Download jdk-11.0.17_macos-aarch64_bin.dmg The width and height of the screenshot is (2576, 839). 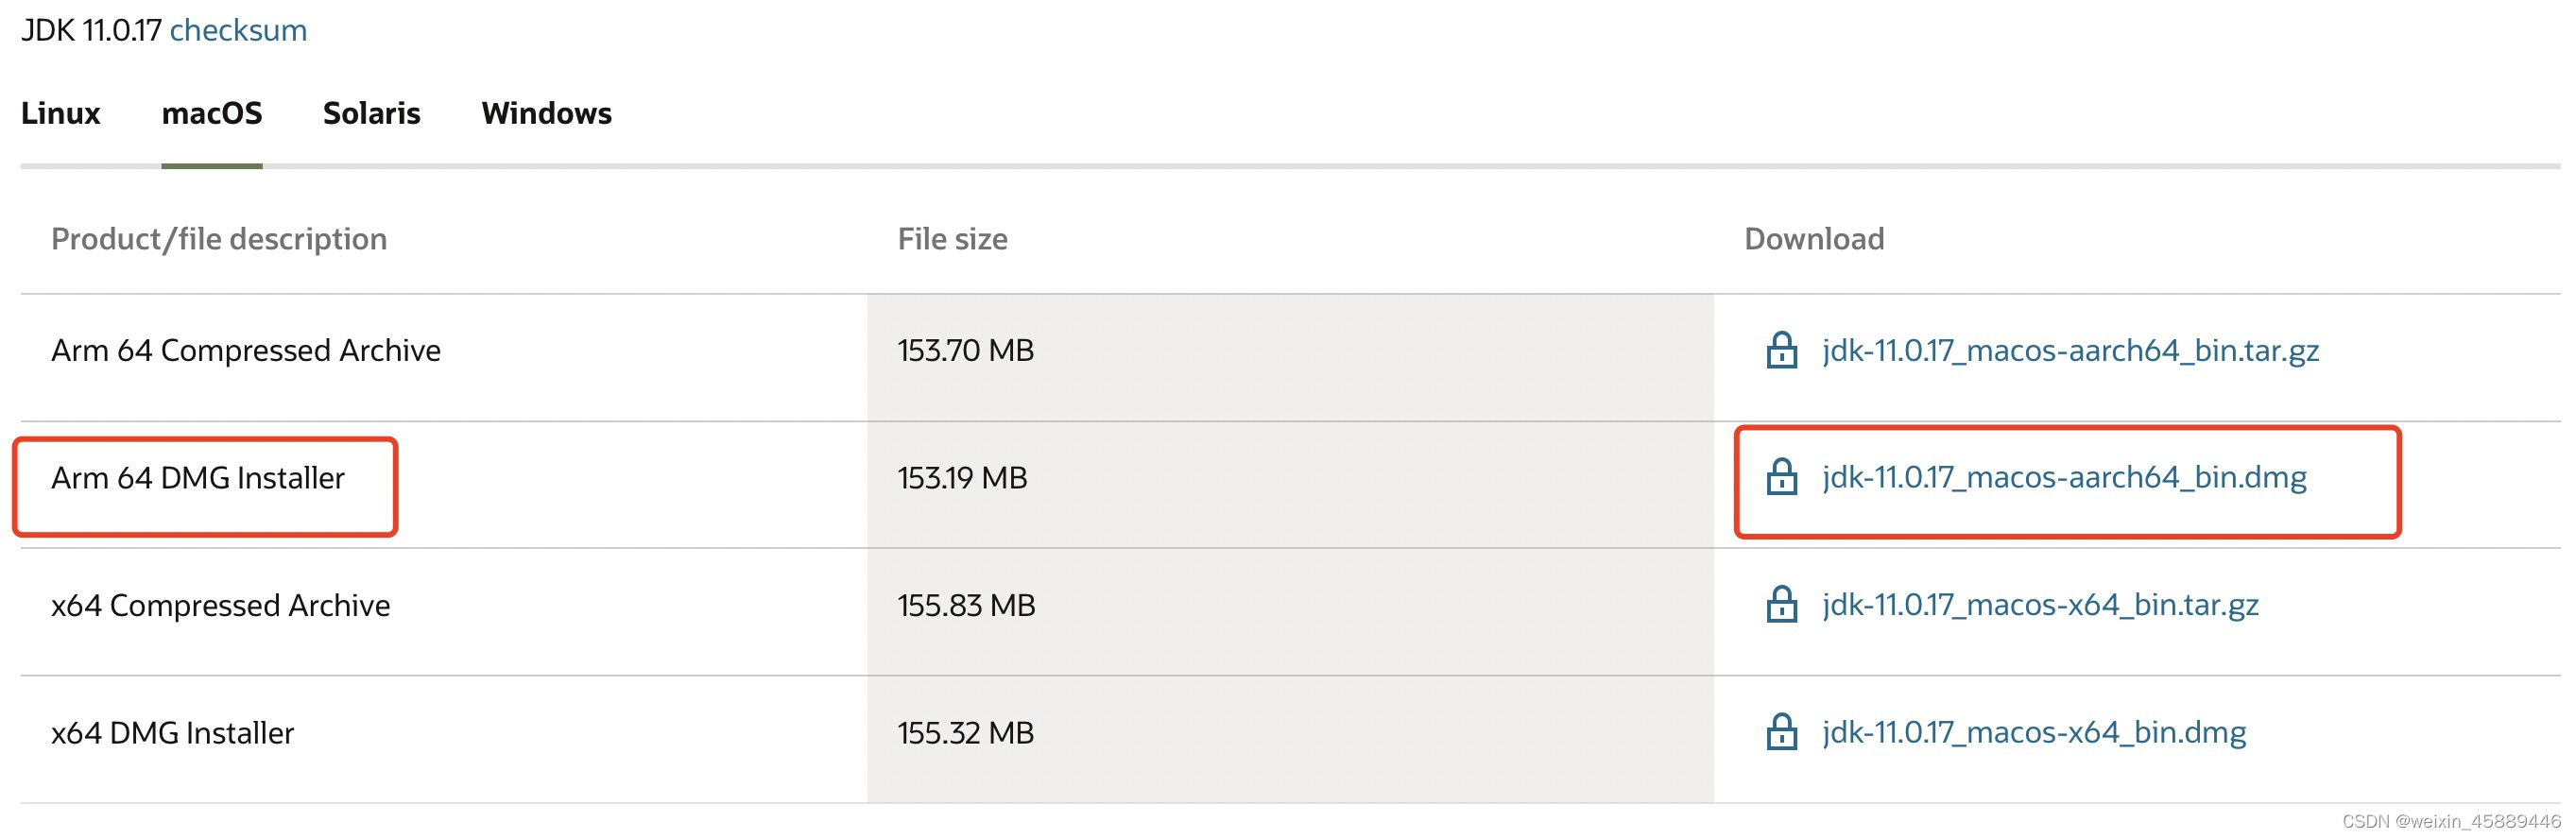pyautogui.click(x=2064, y=477)
